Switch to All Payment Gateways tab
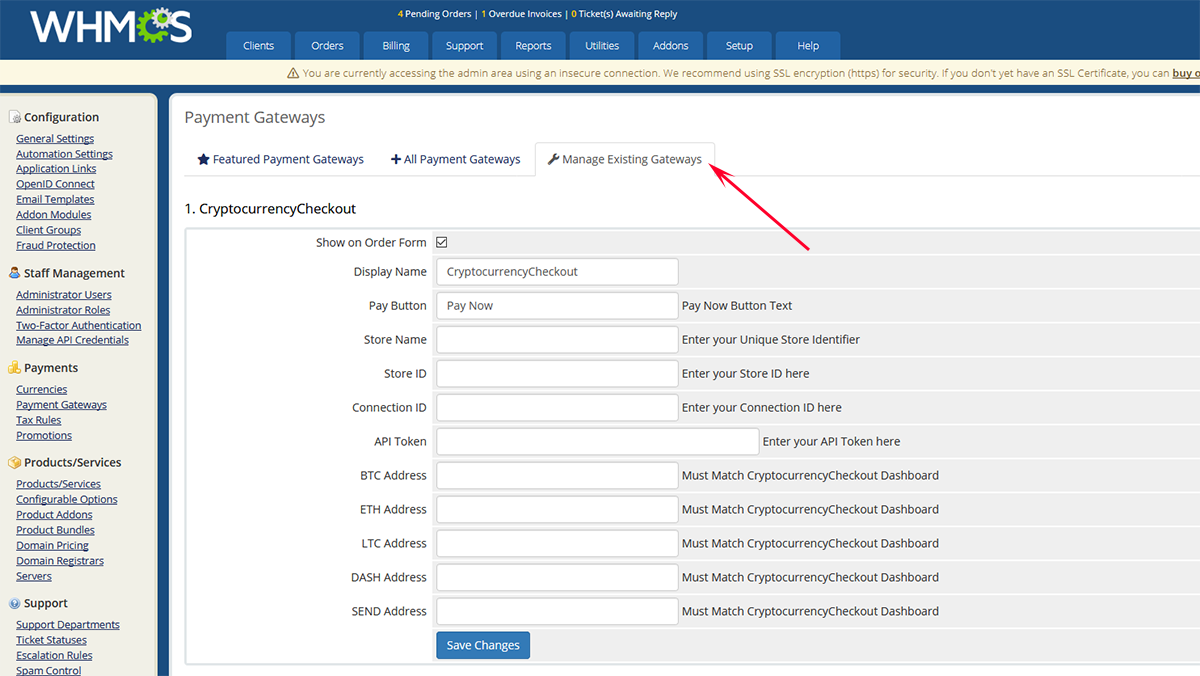This screenshot has width=1200, height=676. click(x=455, y=159)
